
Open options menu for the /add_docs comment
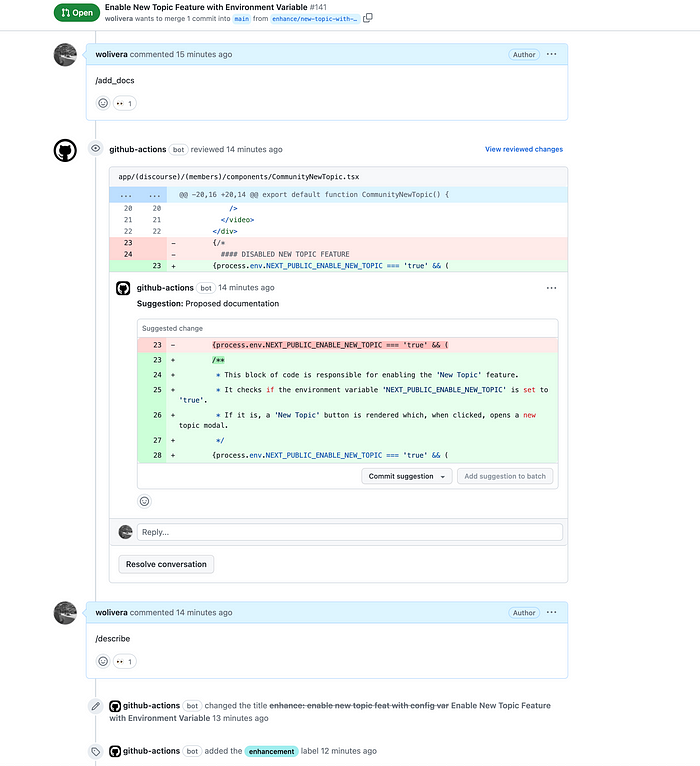(x=552, y=54)
